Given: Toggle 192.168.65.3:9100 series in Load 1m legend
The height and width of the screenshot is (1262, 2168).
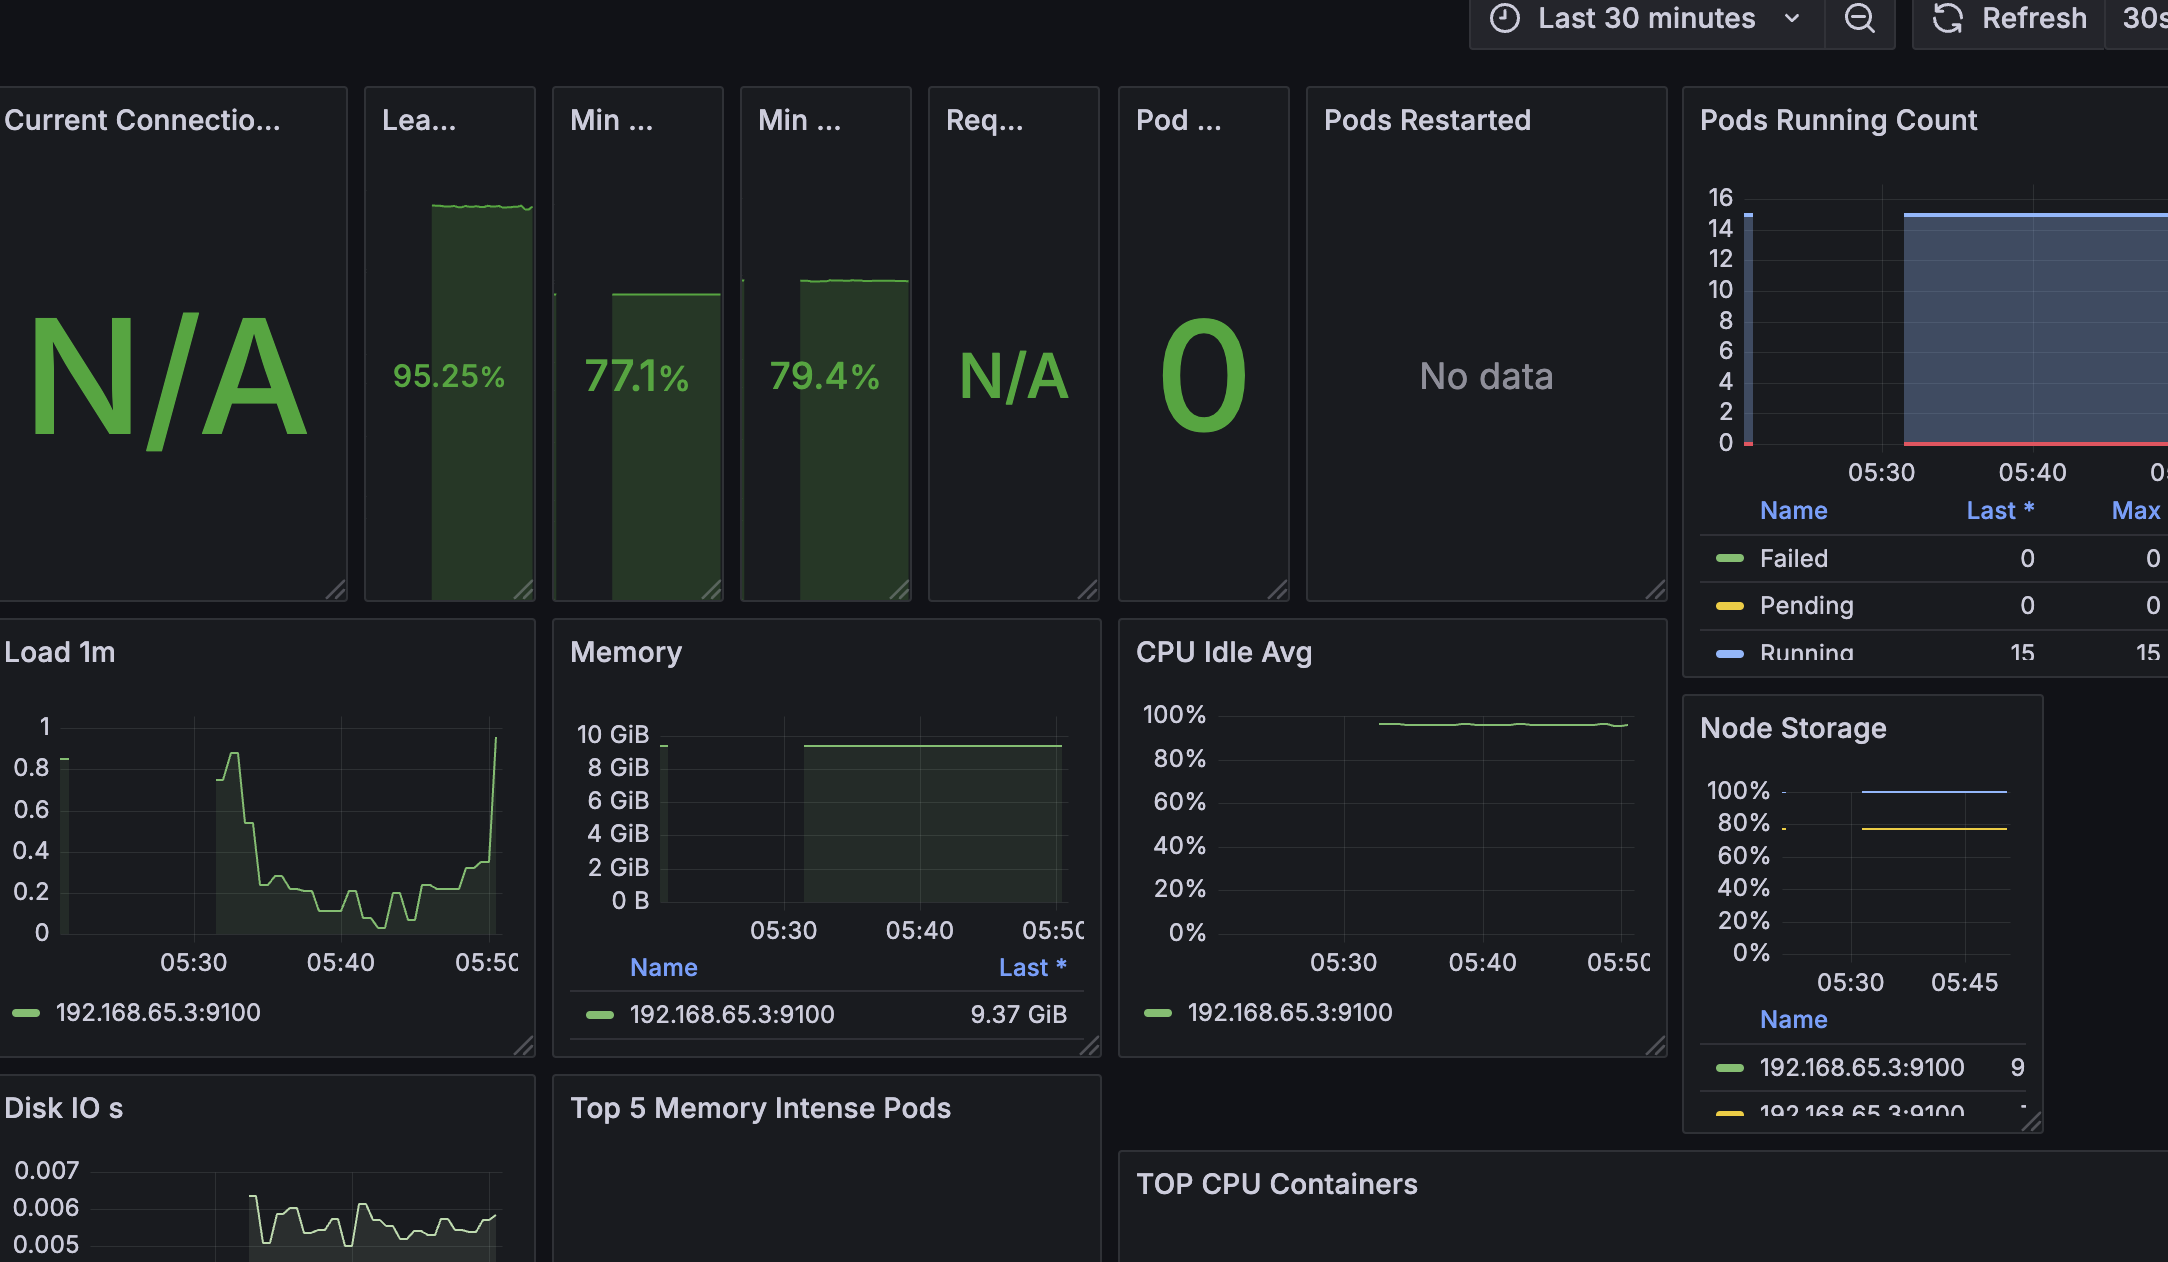Looking at the screenshot, I should (x=158, y=1012).
